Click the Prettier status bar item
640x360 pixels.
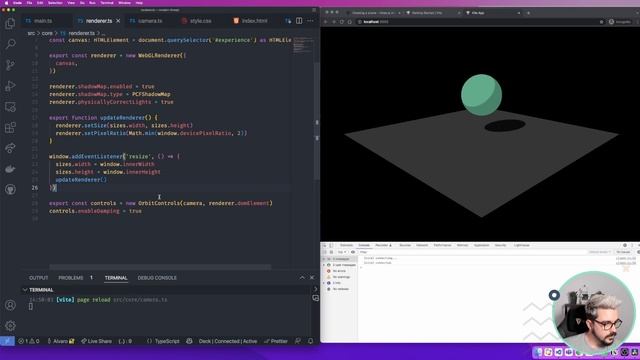[276, 341]
